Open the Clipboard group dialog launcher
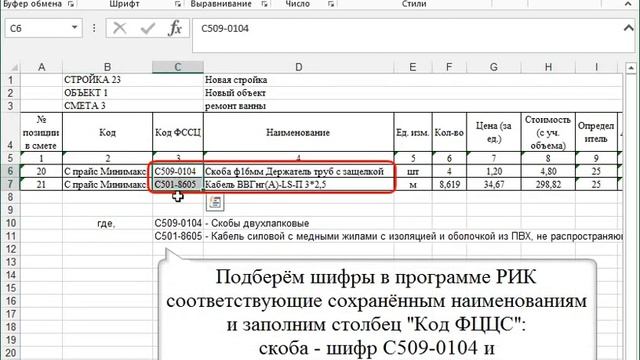Screen dimensions: 640x360 (71, 4)
